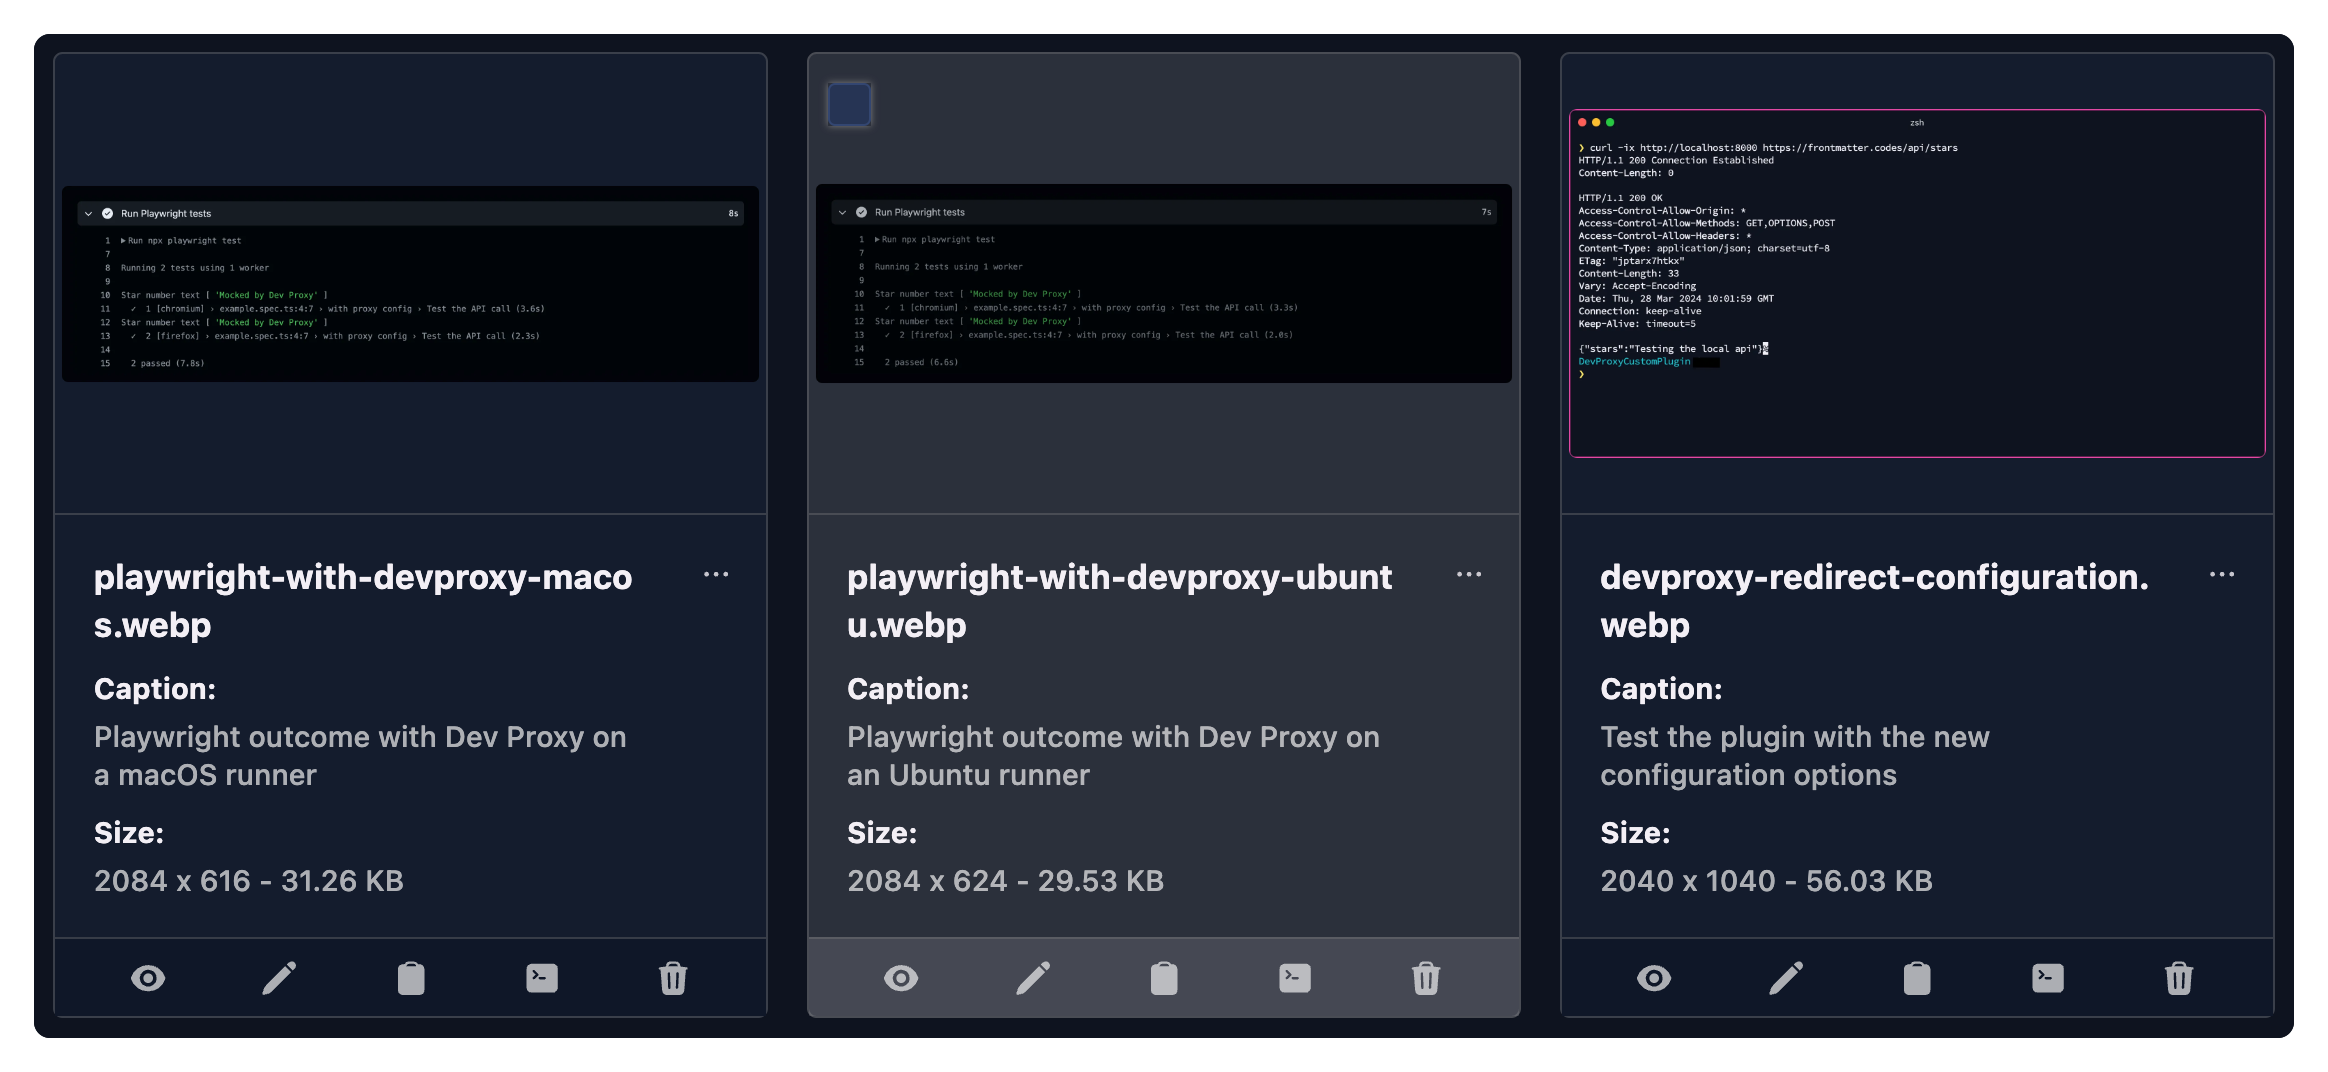Insert snippet for the Ubuntu runner image
Viewport: 2328px width, 1072px height.
click(1295, 978)
